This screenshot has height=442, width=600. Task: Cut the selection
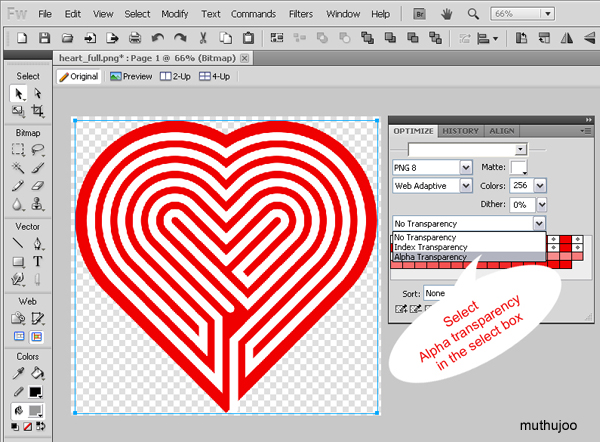click(x=203, y=38)
